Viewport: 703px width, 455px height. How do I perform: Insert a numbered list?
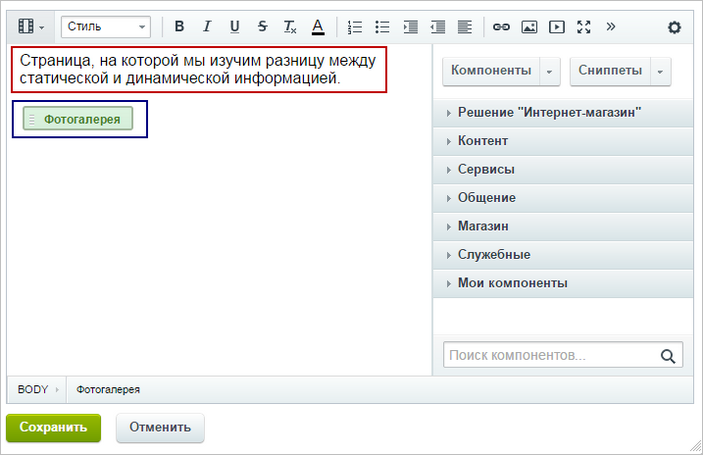(x=355, y=27)
